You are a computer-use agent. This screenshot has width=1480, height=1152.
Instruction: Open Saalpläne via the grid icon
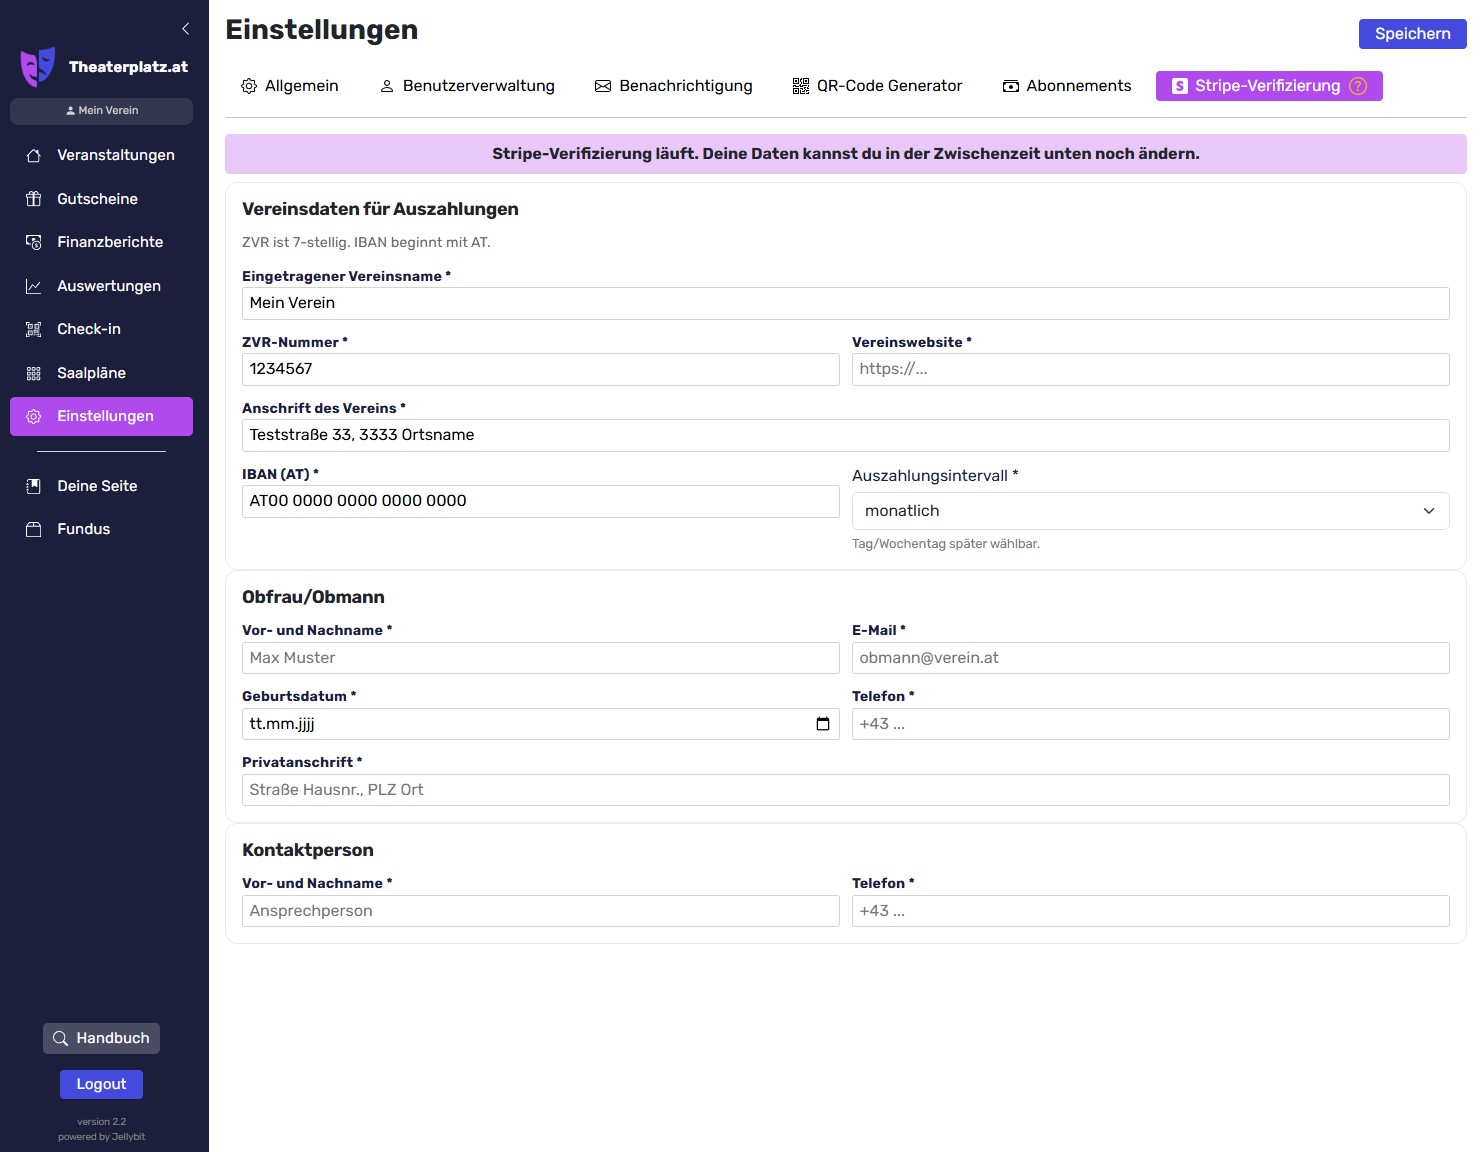point(34,373)
